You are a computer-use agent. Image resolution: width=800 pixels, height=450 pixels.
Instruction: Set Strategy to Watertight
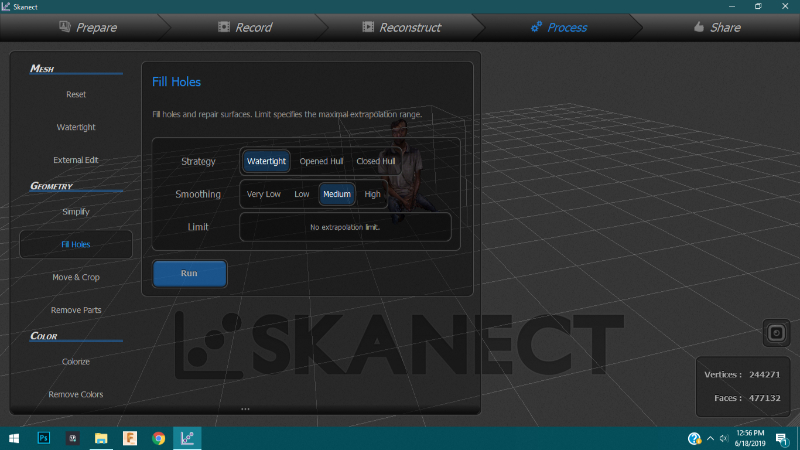266,161
